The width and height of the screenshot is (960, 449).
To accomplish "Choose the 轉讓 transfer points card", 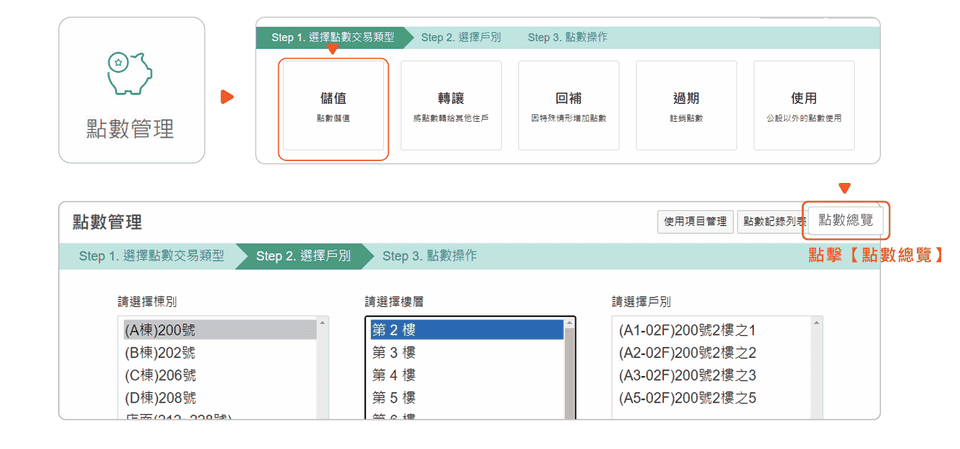I will coord(451,106).
